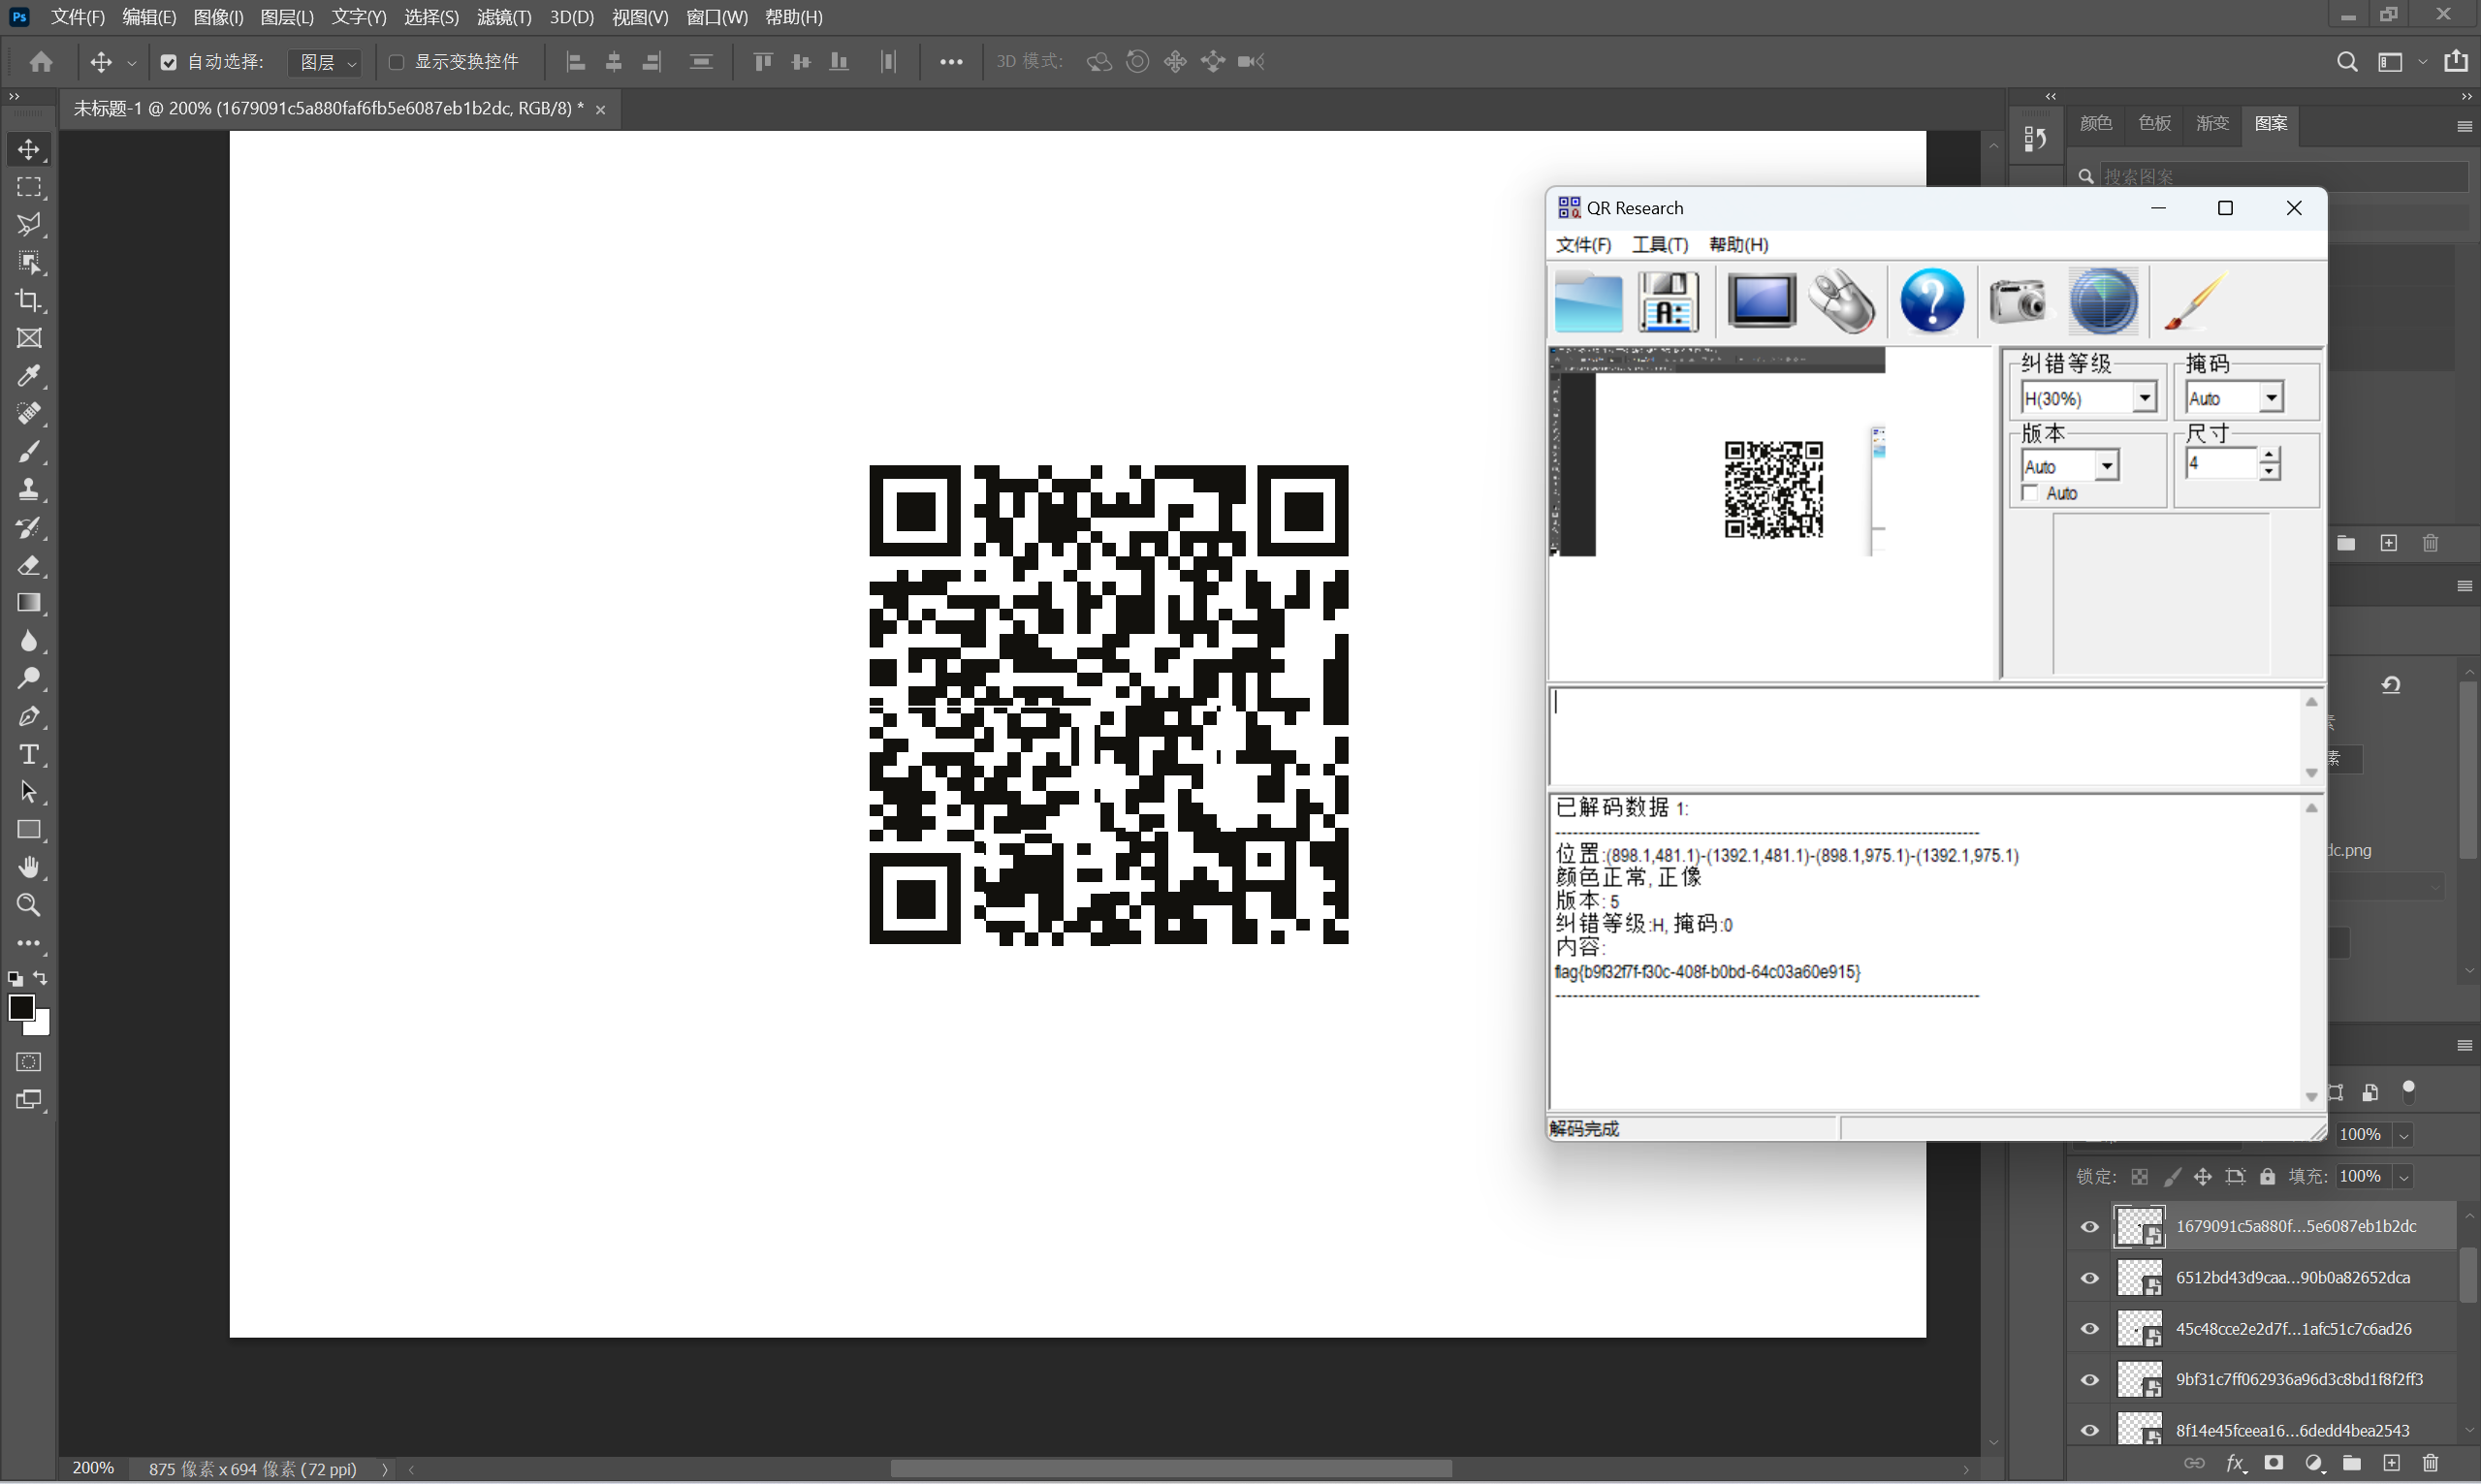Switch to the 渐变 tab
2481x1484 pixels.
2212,123
